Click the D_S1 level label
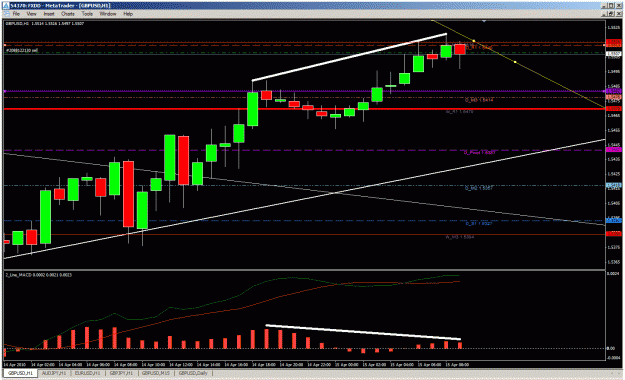Screen dimensions: 625x380 (x=479, y=224)
